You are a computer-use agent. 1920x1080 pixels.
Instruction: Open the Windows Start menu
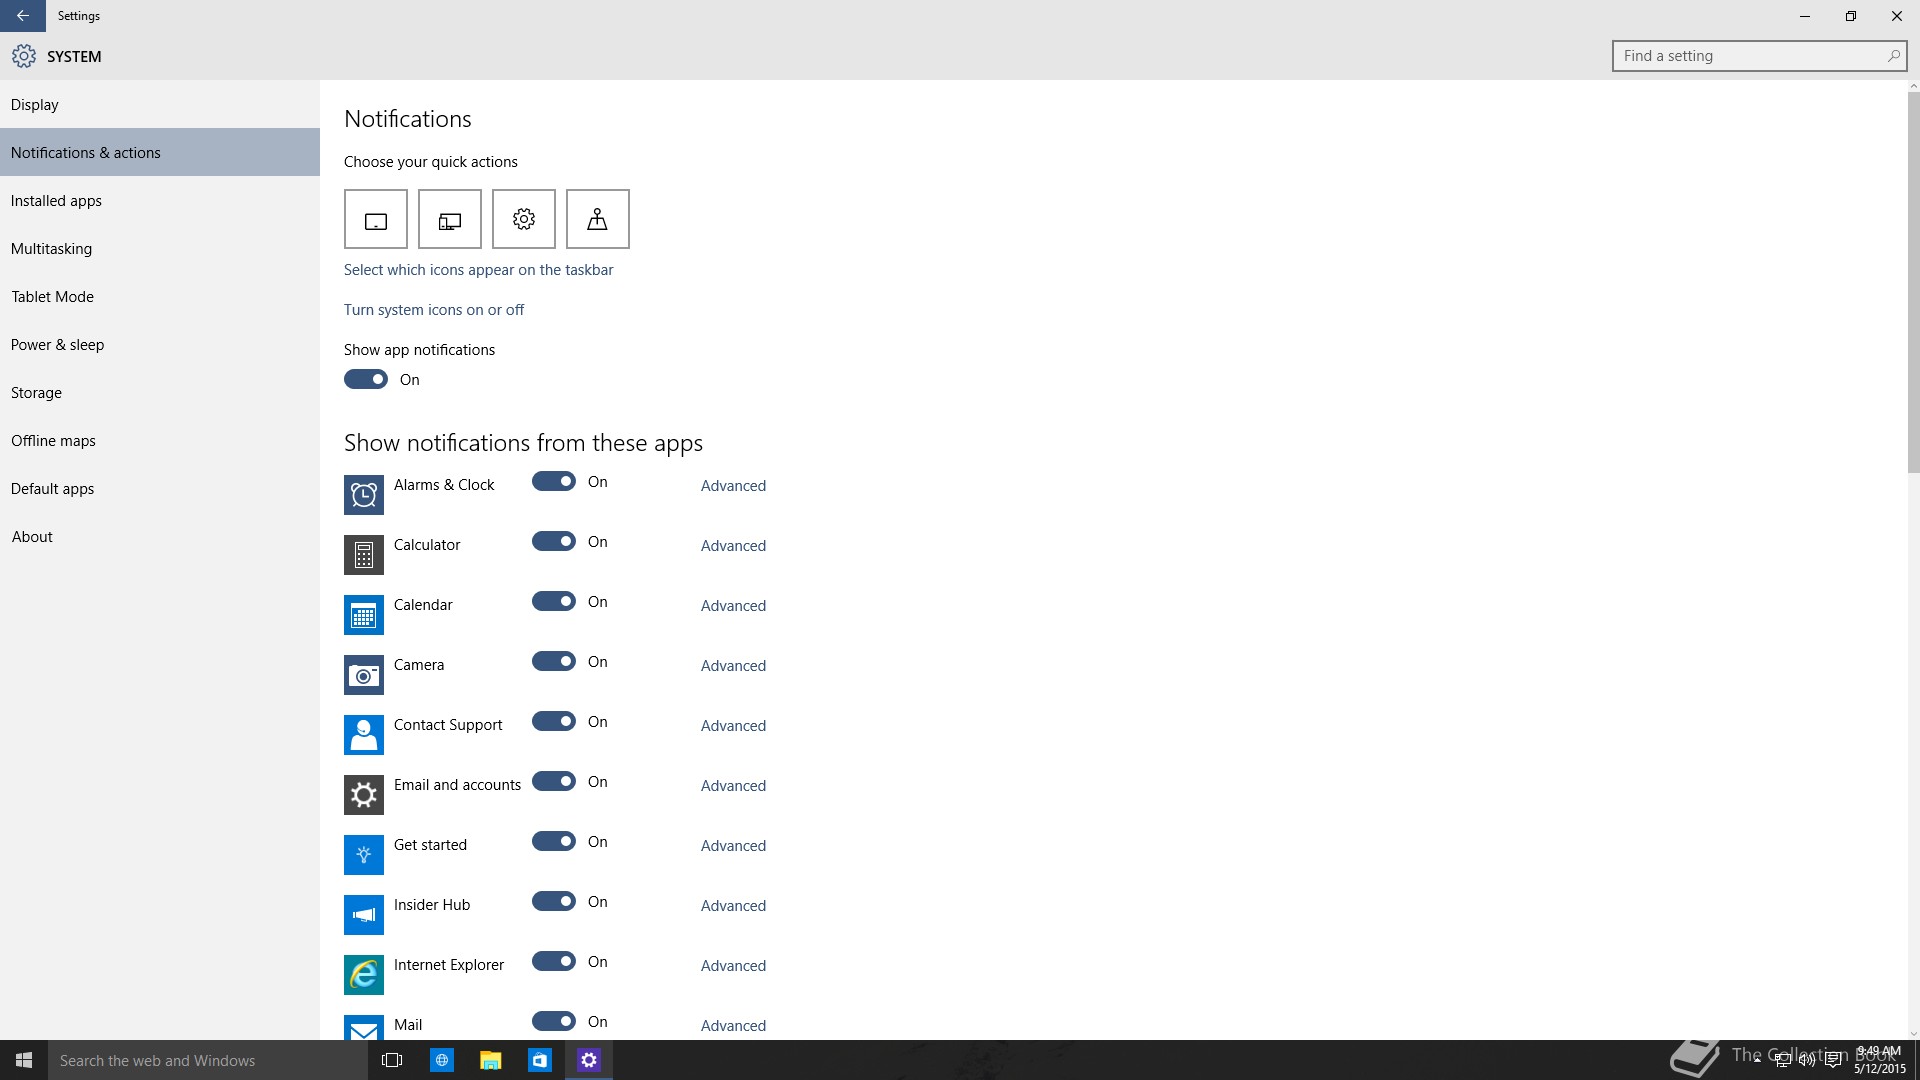(x=24, y=1060)
